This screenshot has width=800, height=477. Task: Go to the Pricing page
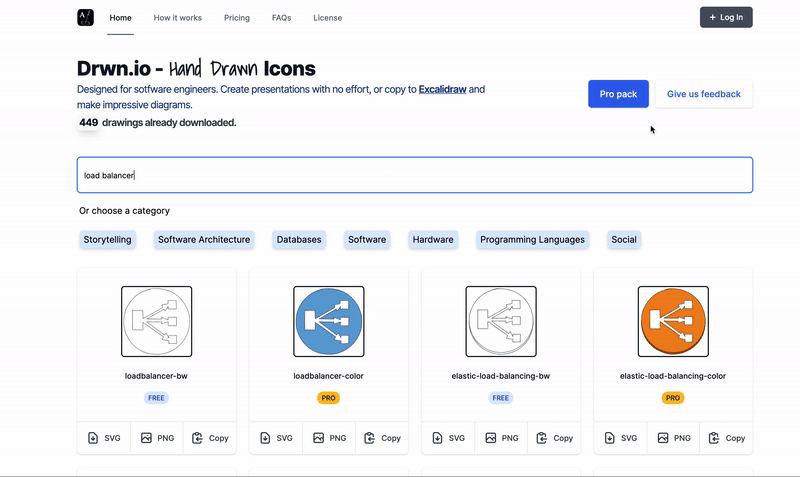point(237,18)
